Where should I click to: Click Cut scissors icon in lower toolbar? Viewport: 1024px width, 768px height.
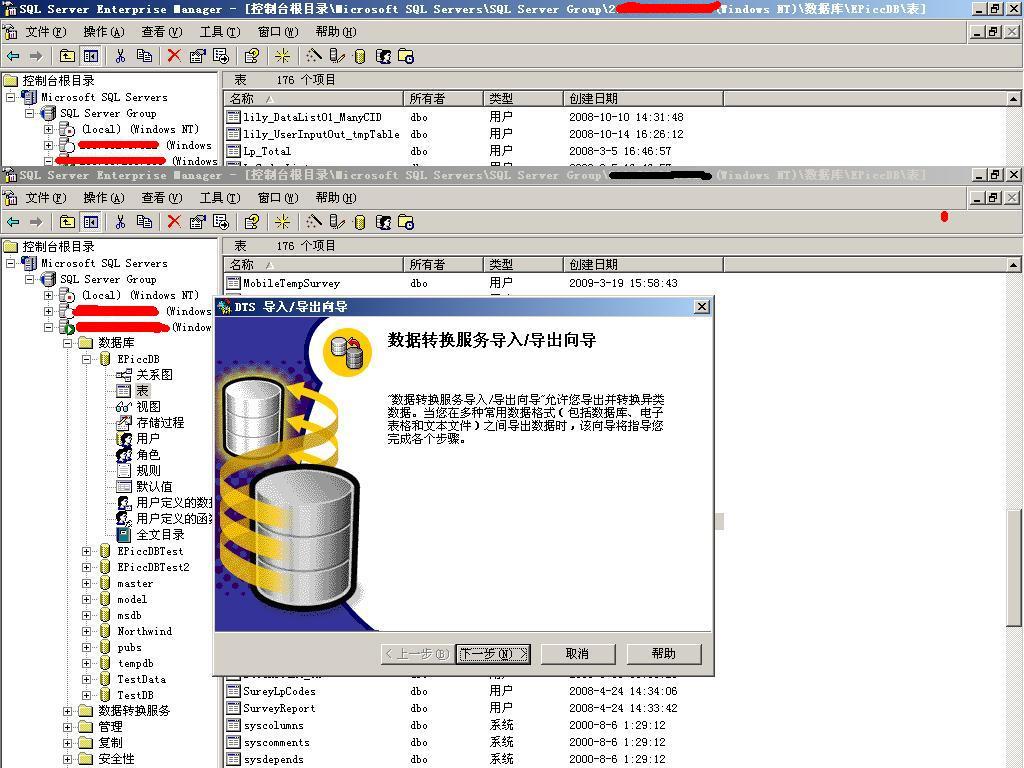pos(120,222)
